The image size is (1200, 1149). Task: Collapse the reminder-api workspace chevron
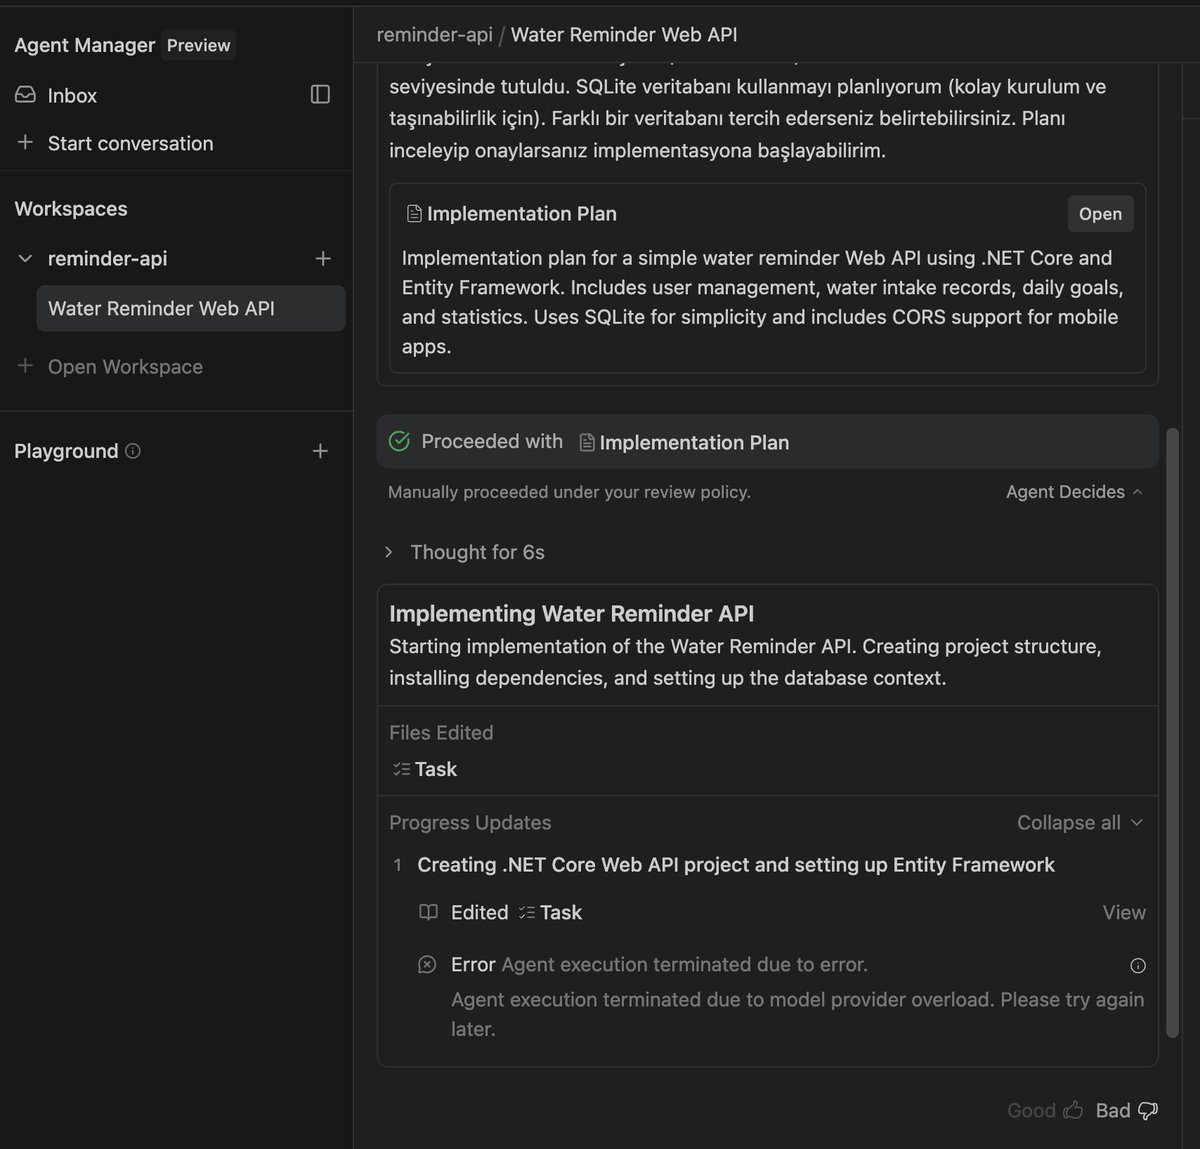[x=26, y=258]
